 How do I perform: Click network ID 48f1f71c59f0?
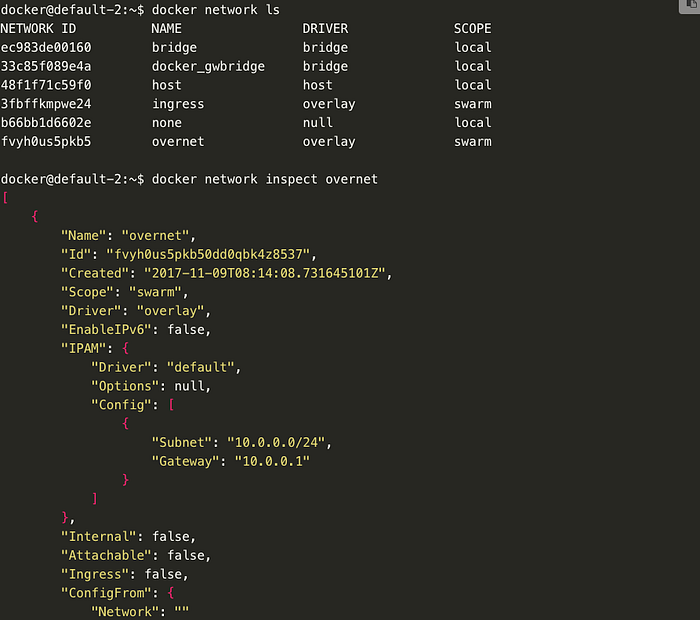(46, 85)
